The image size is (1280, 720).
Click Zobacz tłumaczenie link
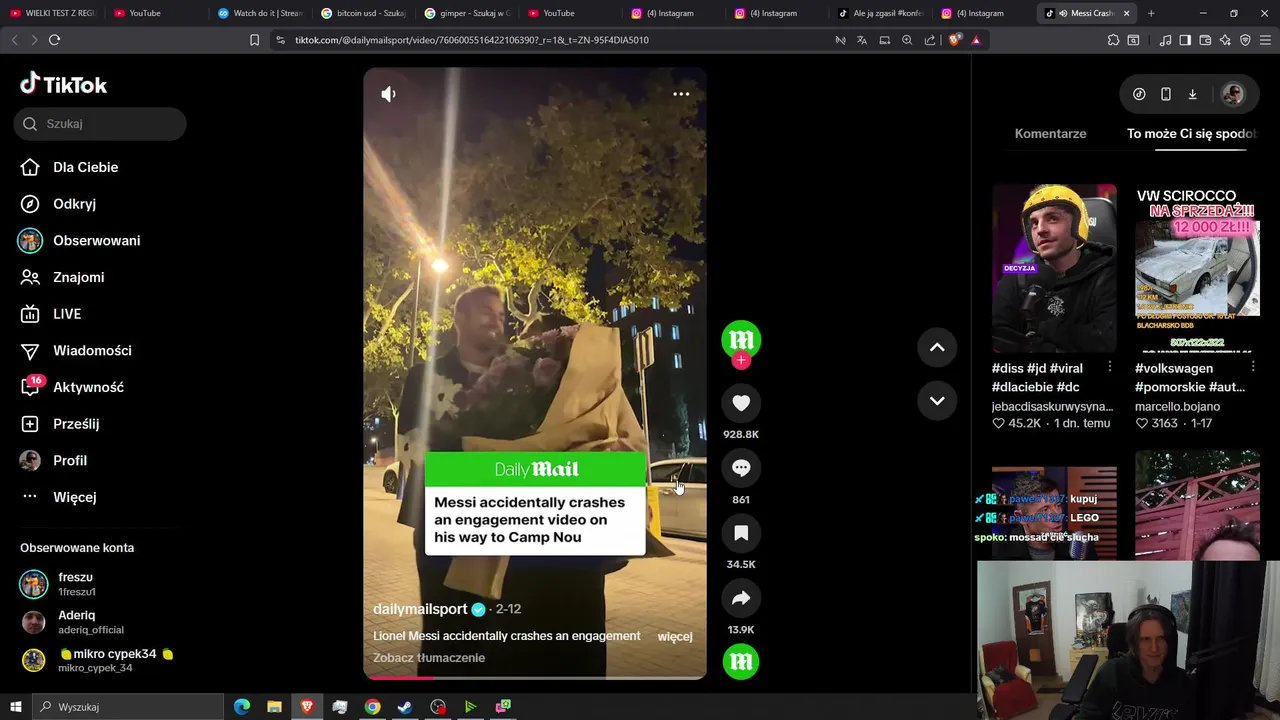(x=429, y=658)
